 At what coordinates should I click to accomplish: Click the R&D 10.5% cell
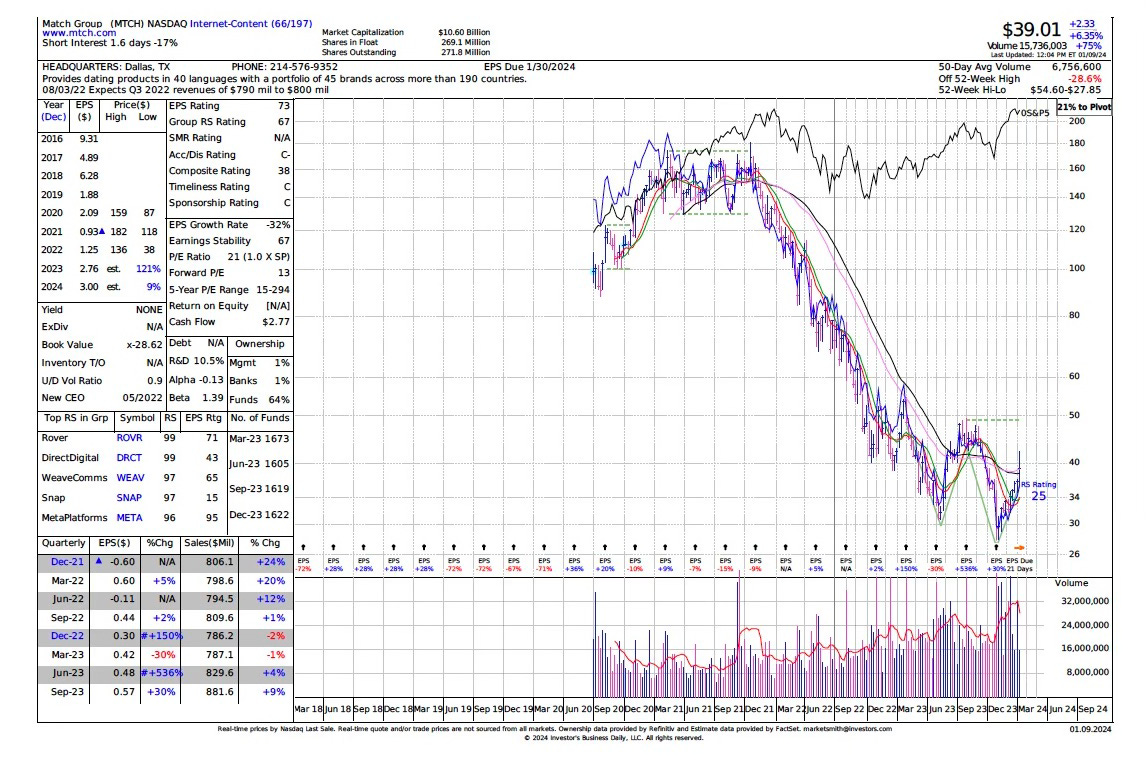click(196, 361)
